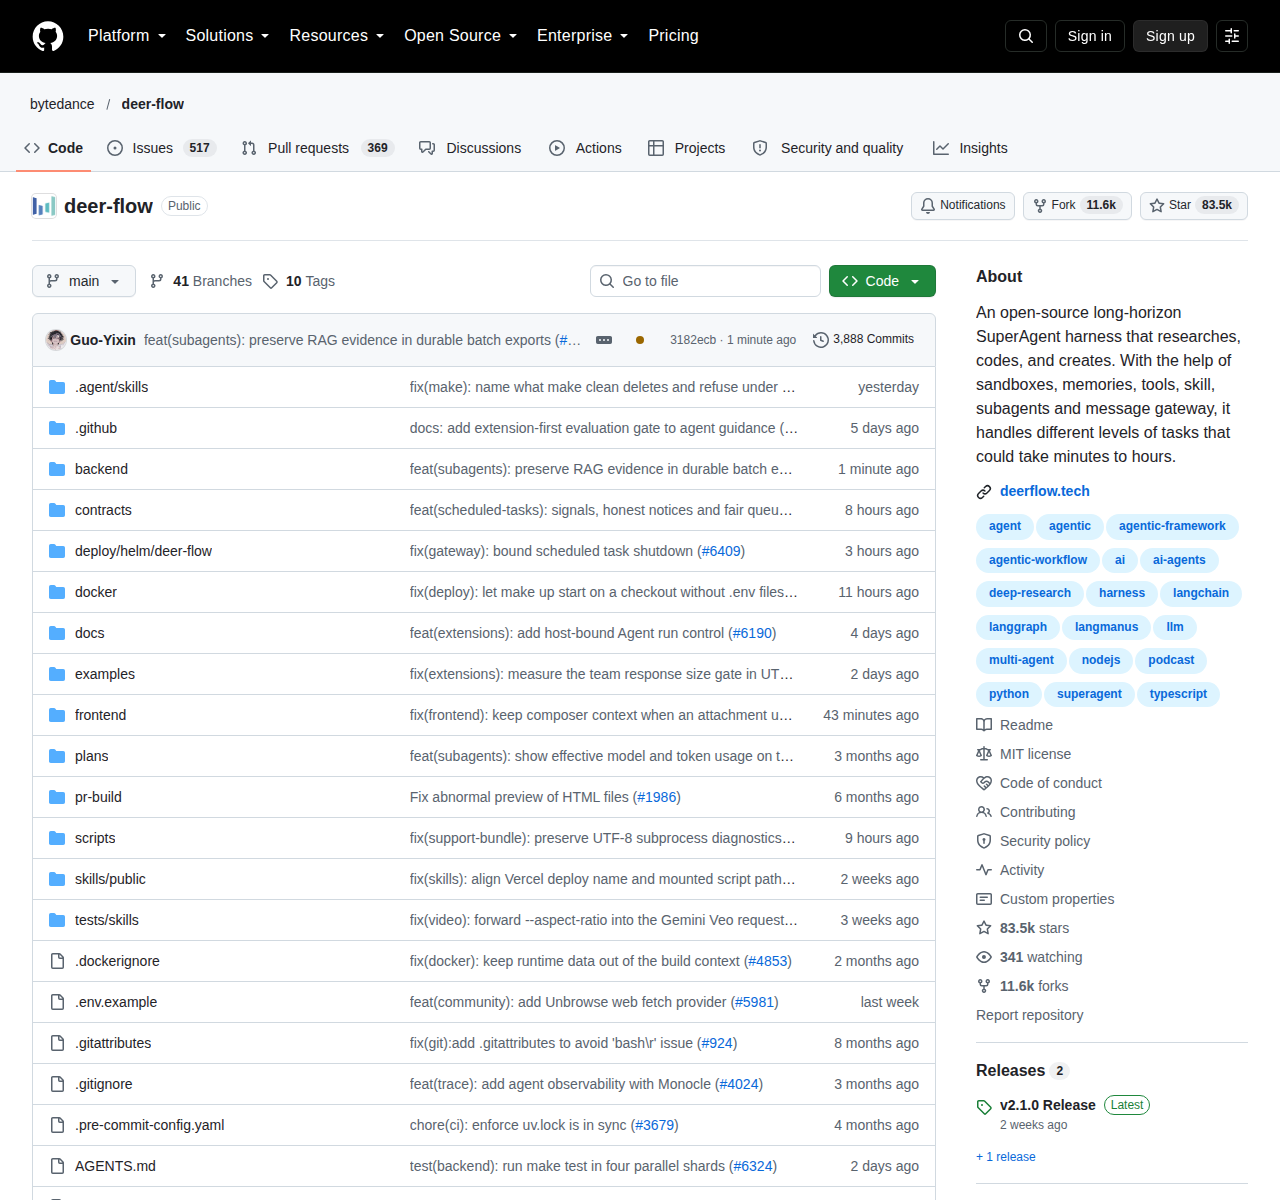
Task: Click the Notifications bell button
Action: click(963, 205)
